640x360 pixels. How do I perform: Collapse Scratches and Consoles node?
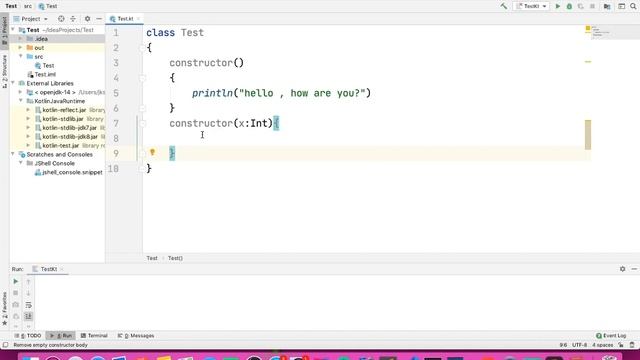pos(13,154)
